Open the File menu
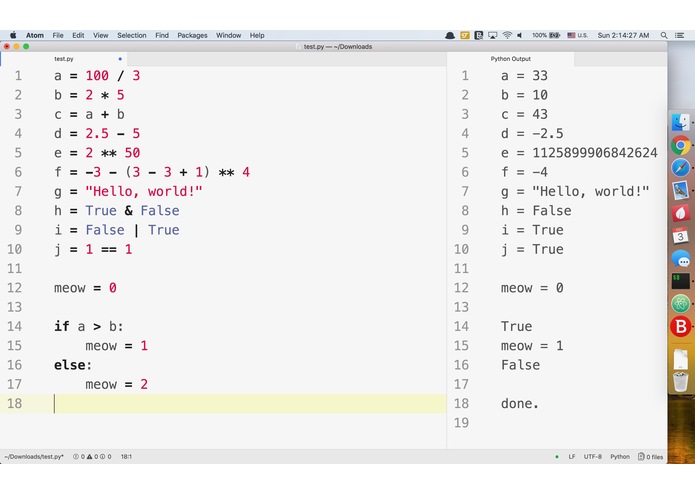This screenshot has height=494, width=695. (x=58, y=35)
